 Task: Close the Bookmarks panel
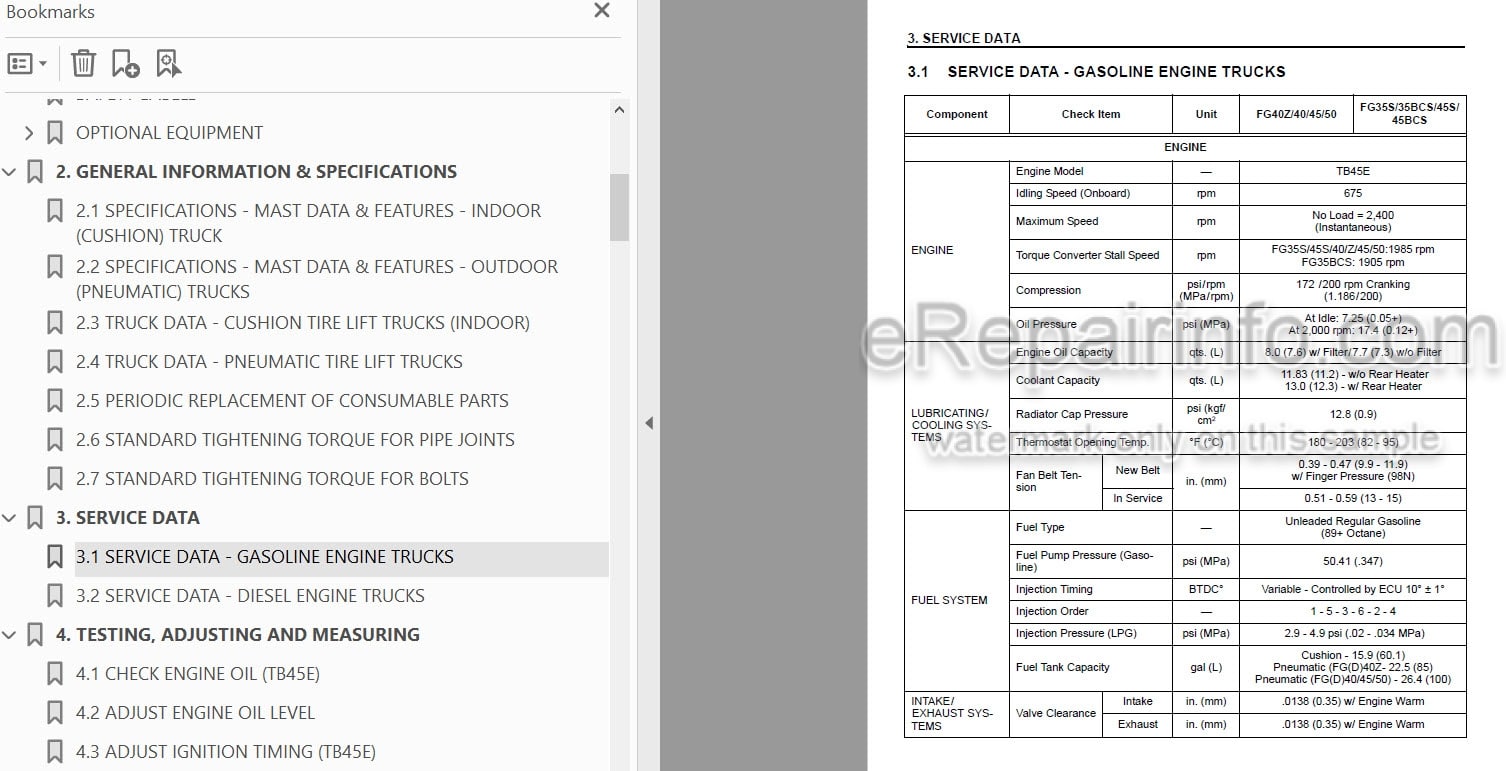click(x=601, y=11)
